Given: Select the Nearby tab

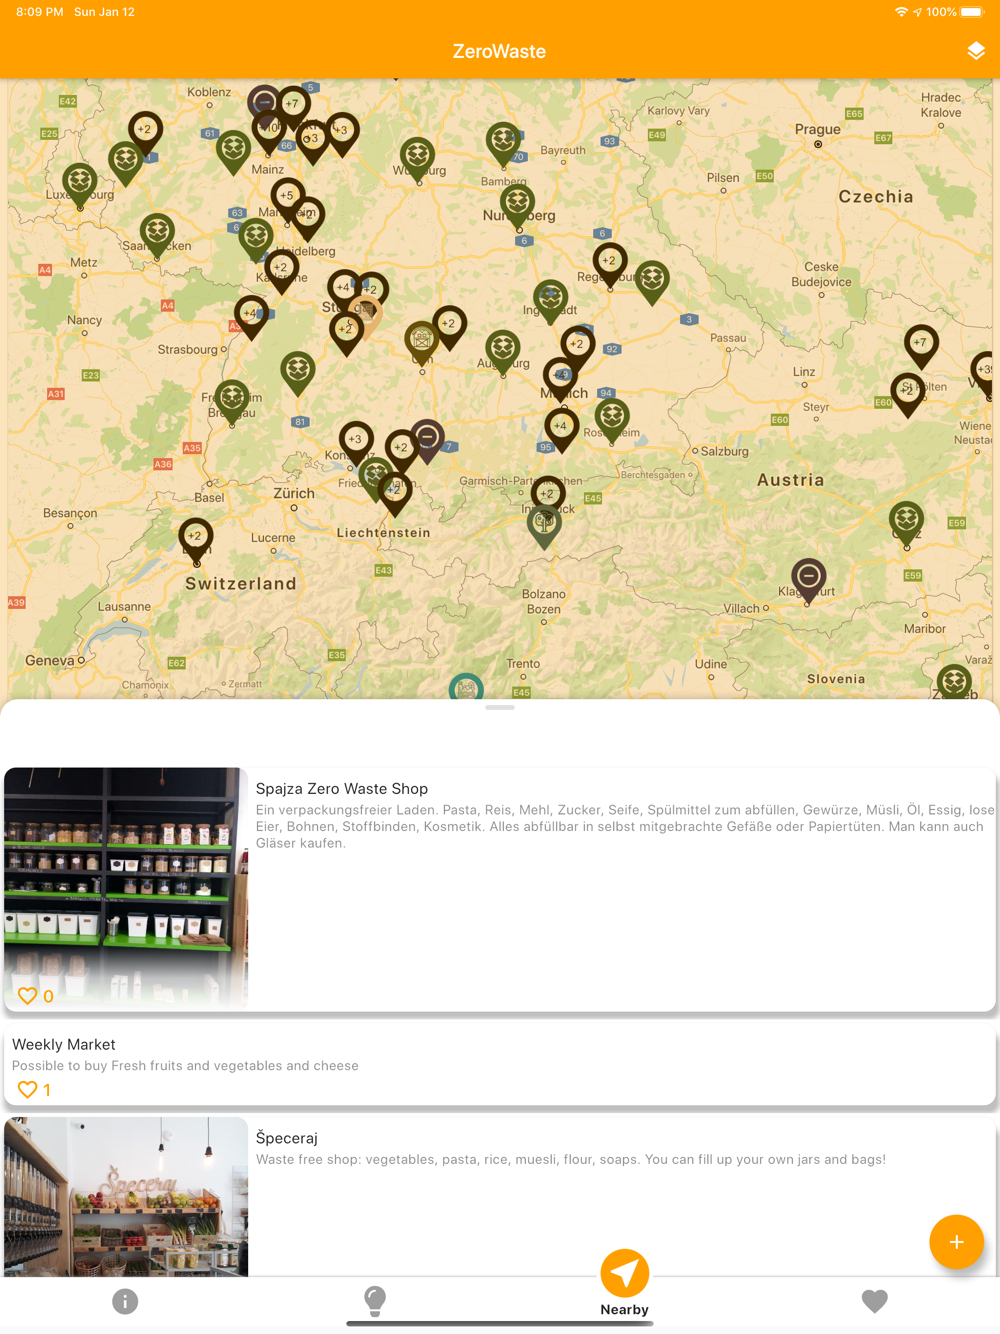Looking at the screenshot, I should pos(625,1284).
